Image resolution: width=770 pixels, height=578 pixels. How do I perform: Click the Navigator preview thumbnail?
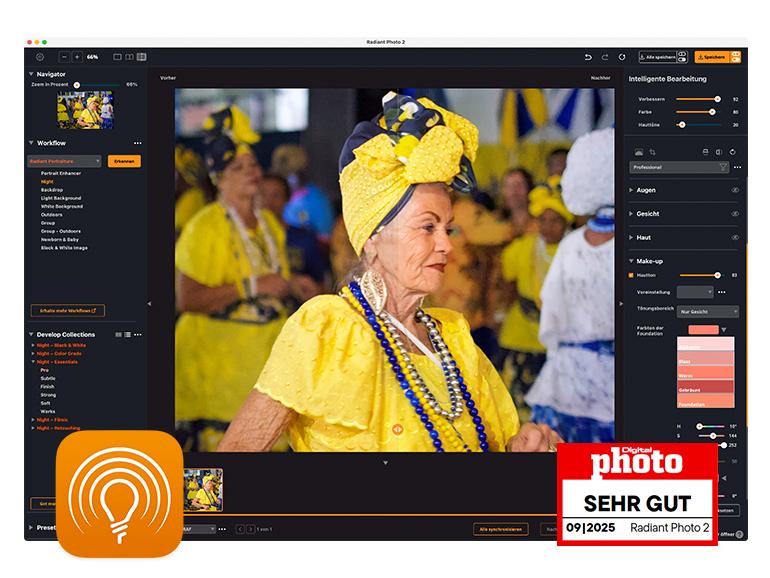pyautogui.click(x=85, y=110)
